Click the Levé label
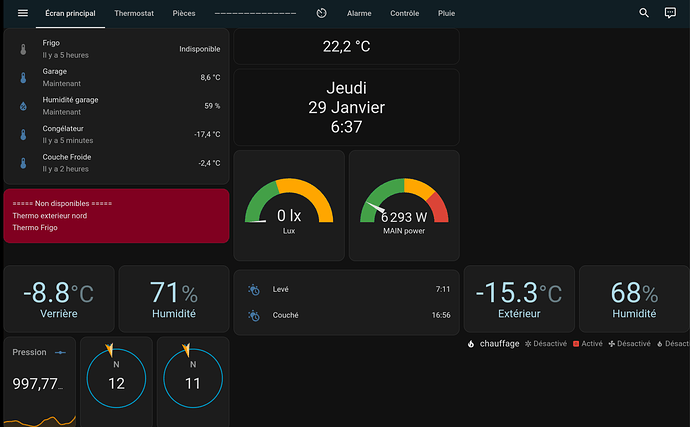This screenshot has width=690, height=427. (280, 289)
